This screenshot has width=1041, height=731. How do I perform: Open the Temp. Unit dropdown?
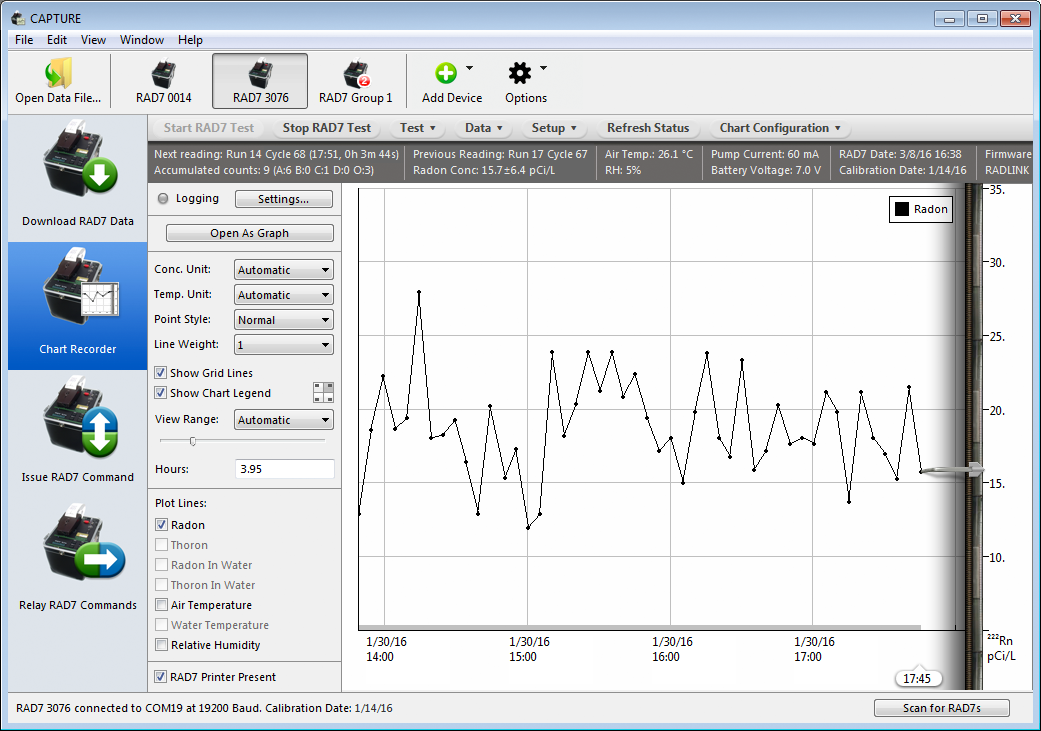pyautogui.click(x=283, y=295)
